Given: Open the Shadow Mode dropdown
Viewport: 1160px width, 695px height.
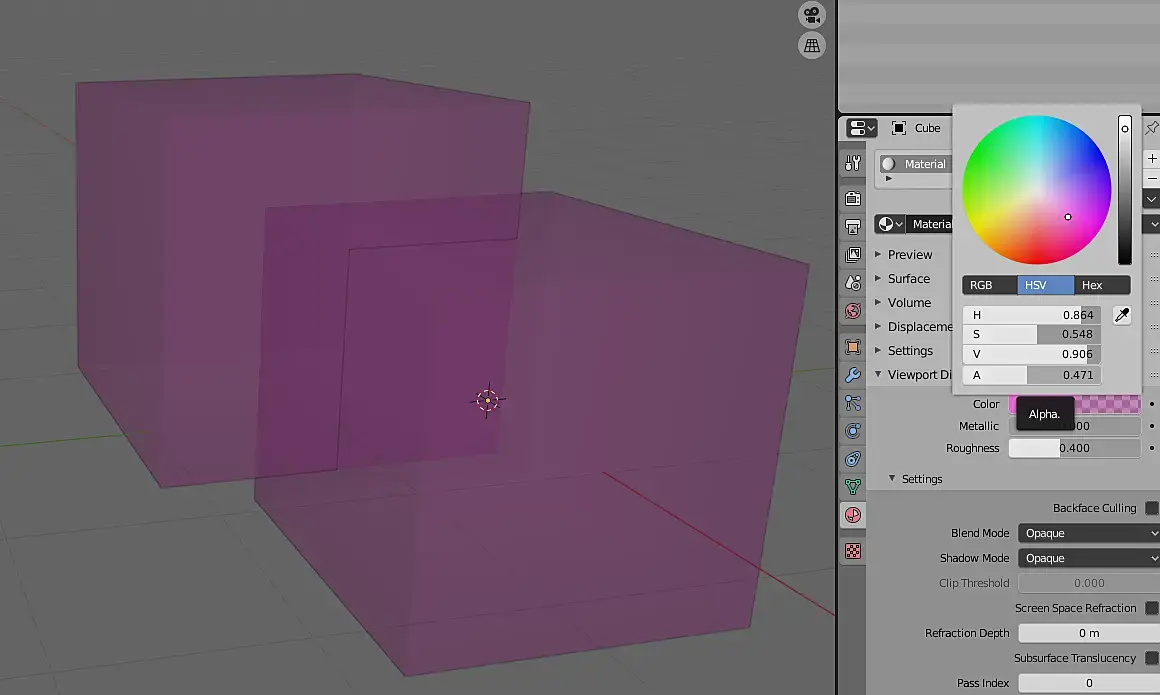Looking at the screenshot, I should [x=1089, y=558].
